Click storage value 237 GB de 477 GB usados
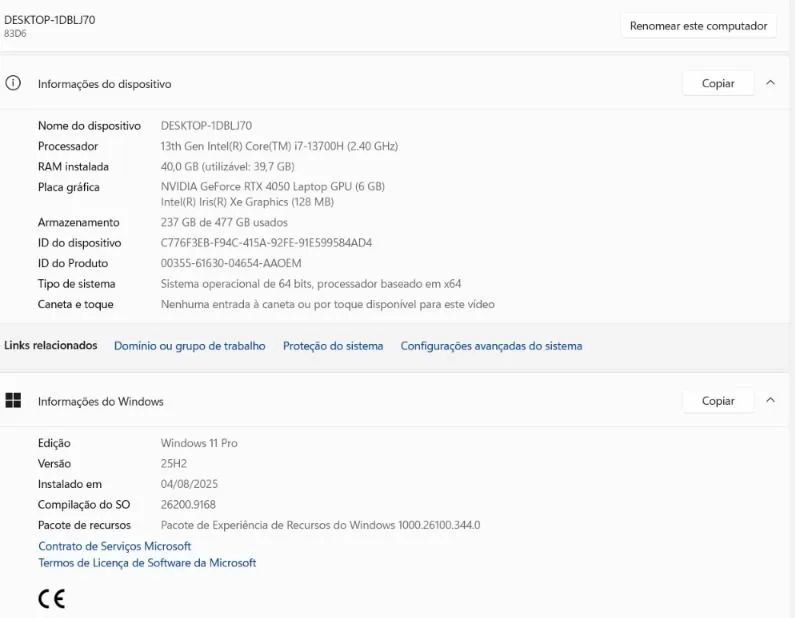 tap(224, 222)
